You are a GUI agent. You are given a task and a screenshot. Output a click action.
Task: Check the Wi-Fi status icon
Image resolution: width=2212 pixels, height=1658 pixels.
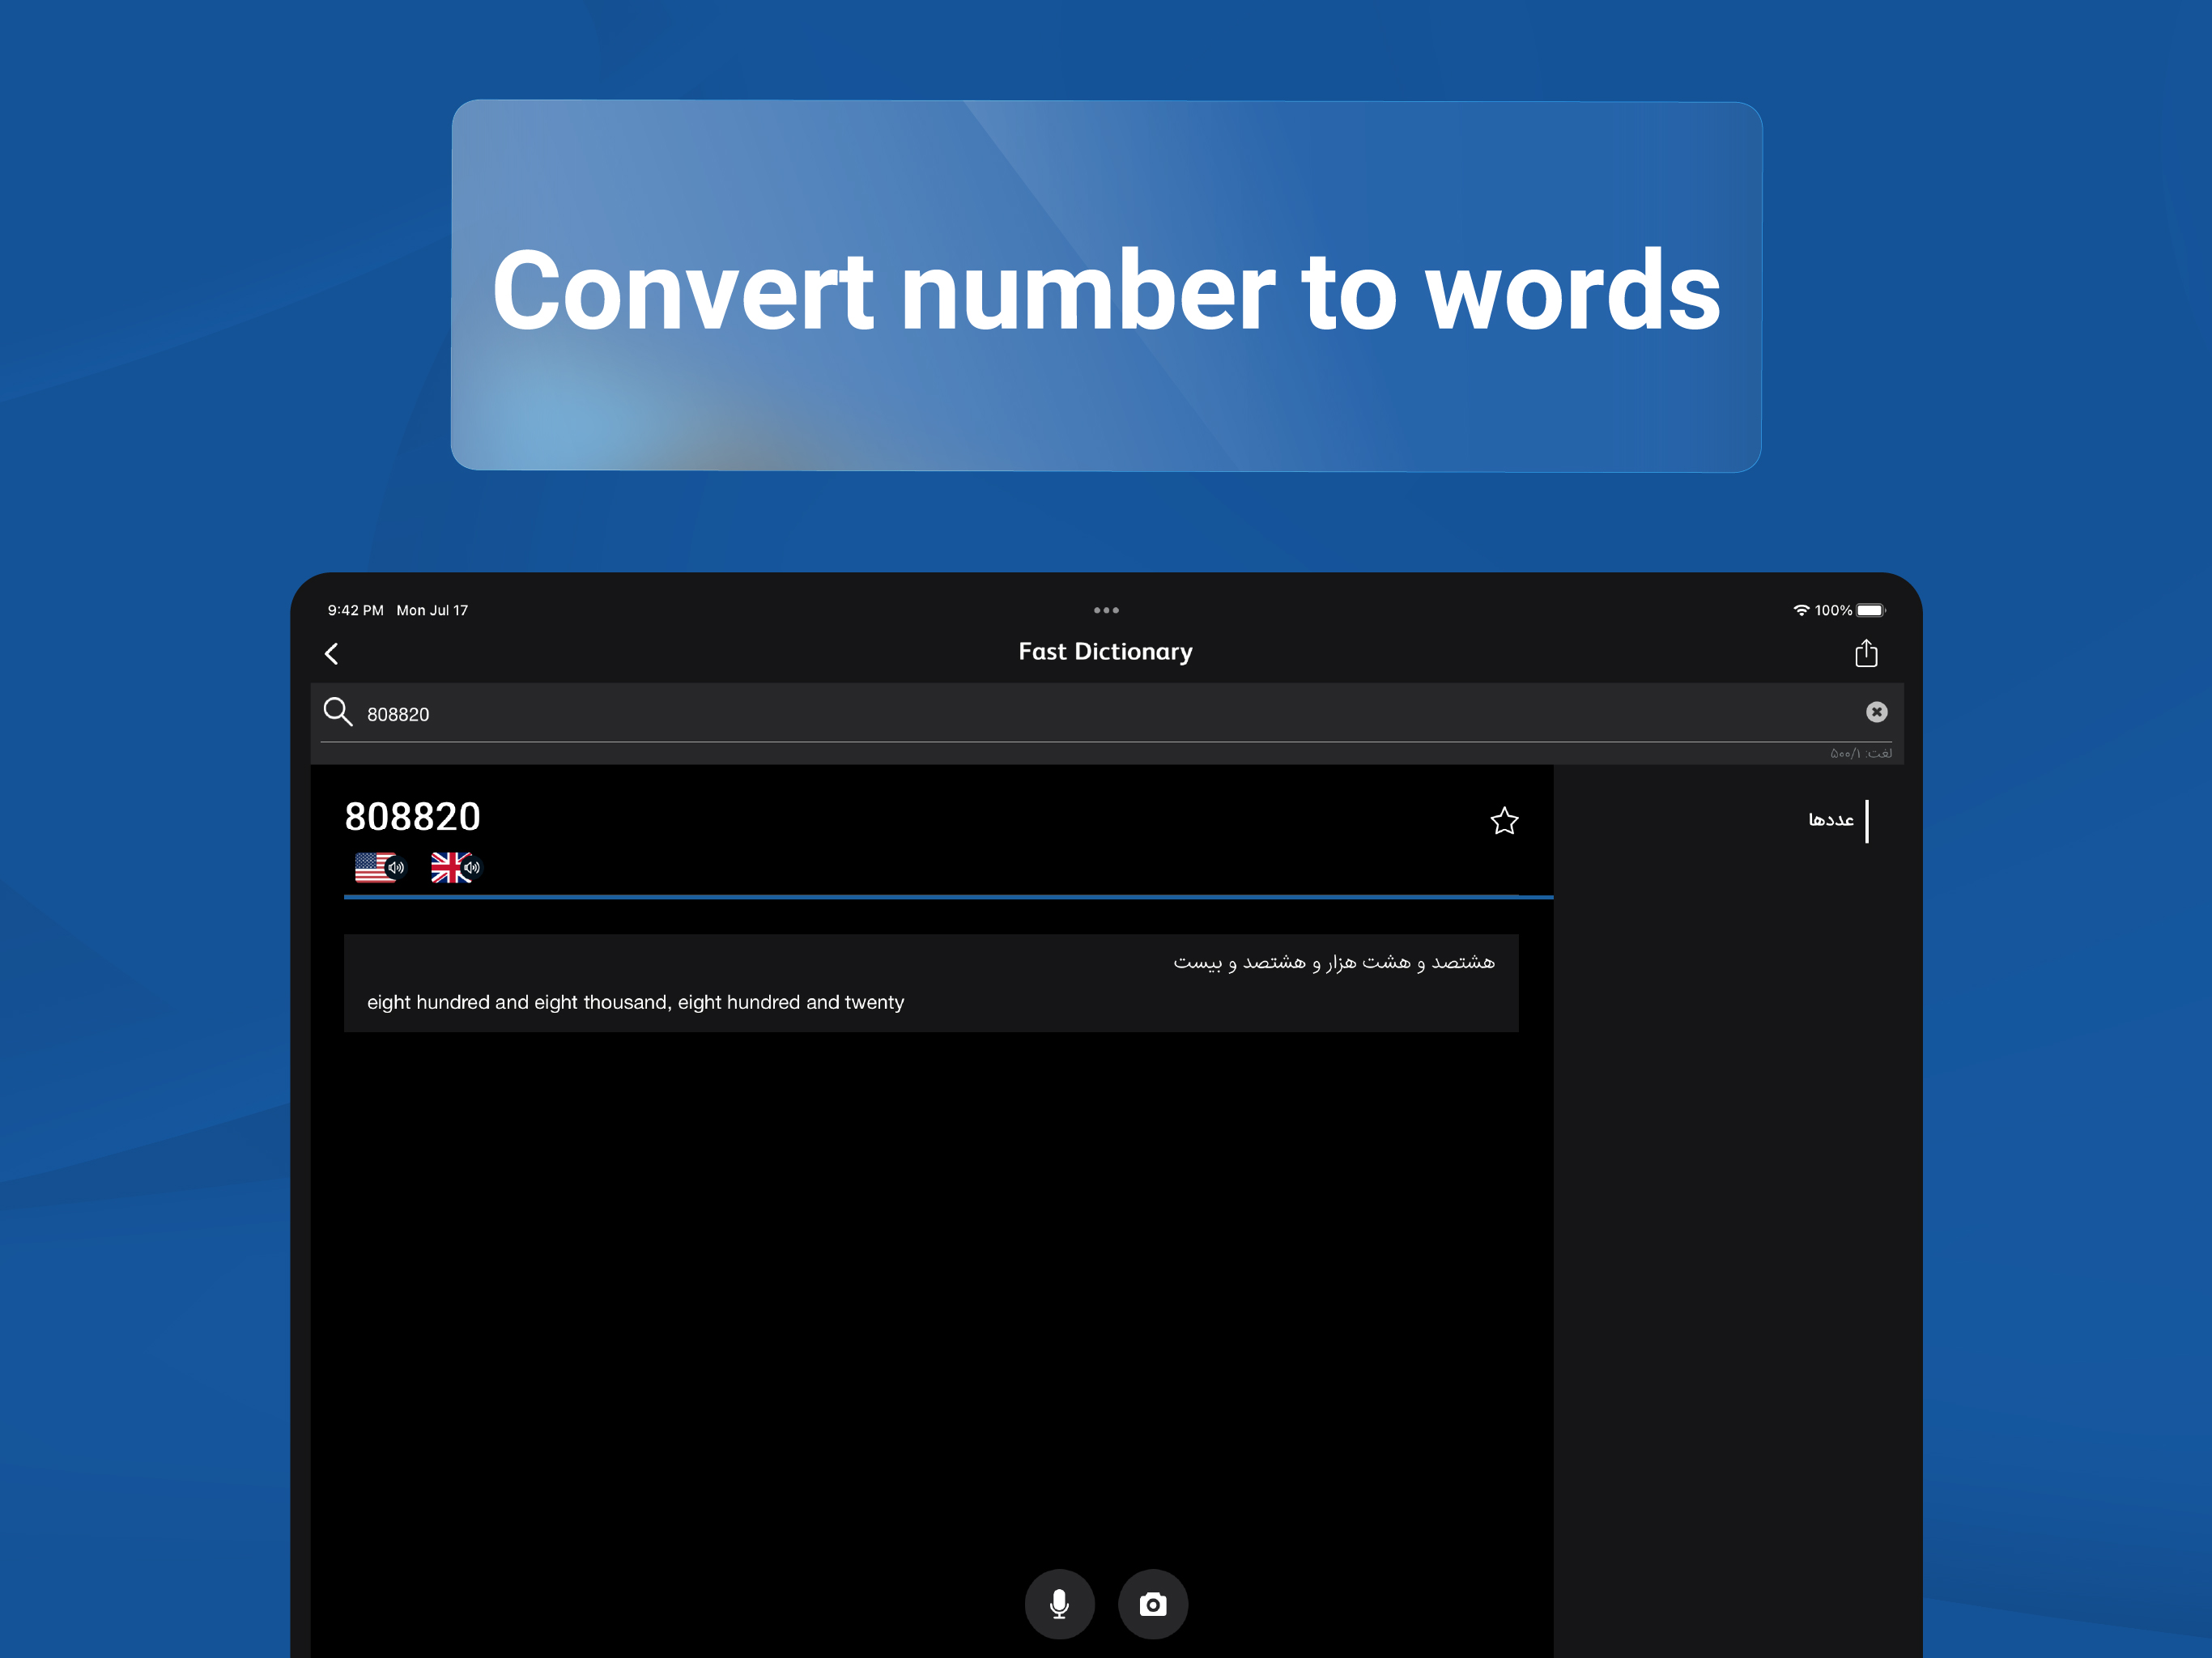1800,610
